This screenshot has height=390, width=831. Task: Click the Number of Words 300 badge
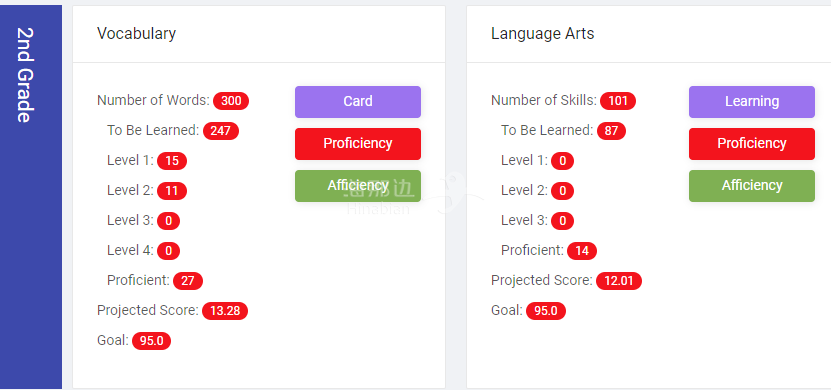[x=231, y=101]
